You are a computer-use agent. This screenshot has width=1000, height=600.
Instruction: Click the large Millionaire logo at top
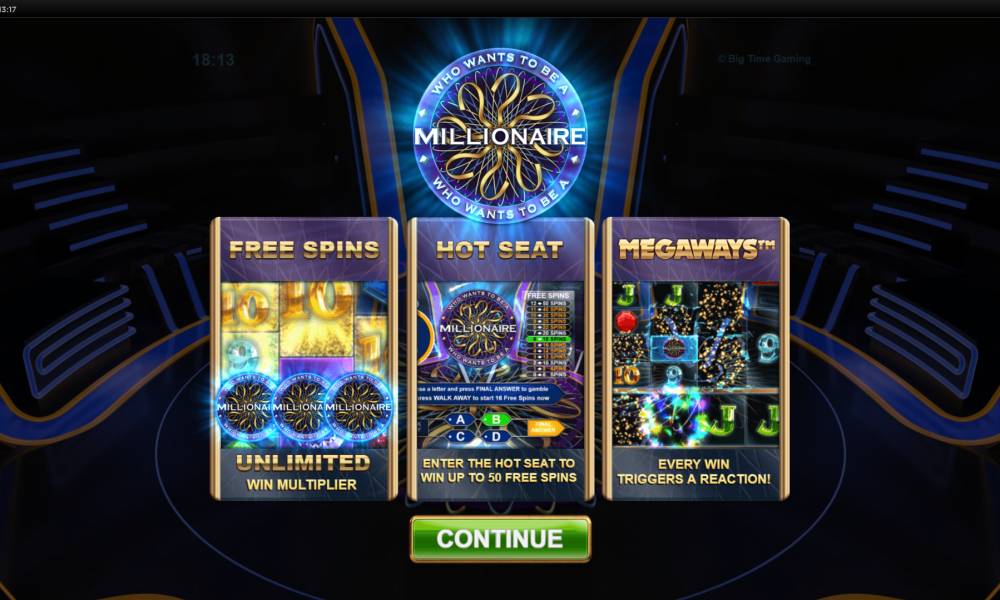pos(500,135)
